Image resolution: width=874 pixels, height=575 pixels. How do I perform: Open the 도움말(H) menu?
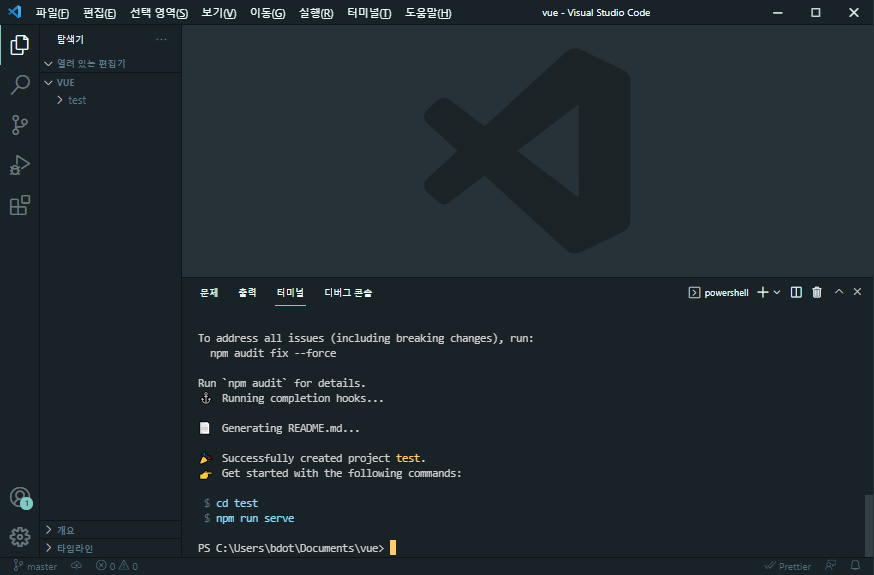point(428,13)
